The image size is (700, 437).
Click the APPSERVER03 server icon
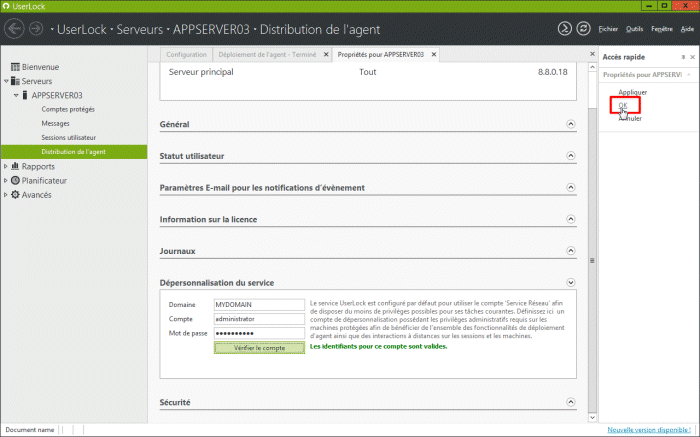pyautogui.click(x=25, y=95)
